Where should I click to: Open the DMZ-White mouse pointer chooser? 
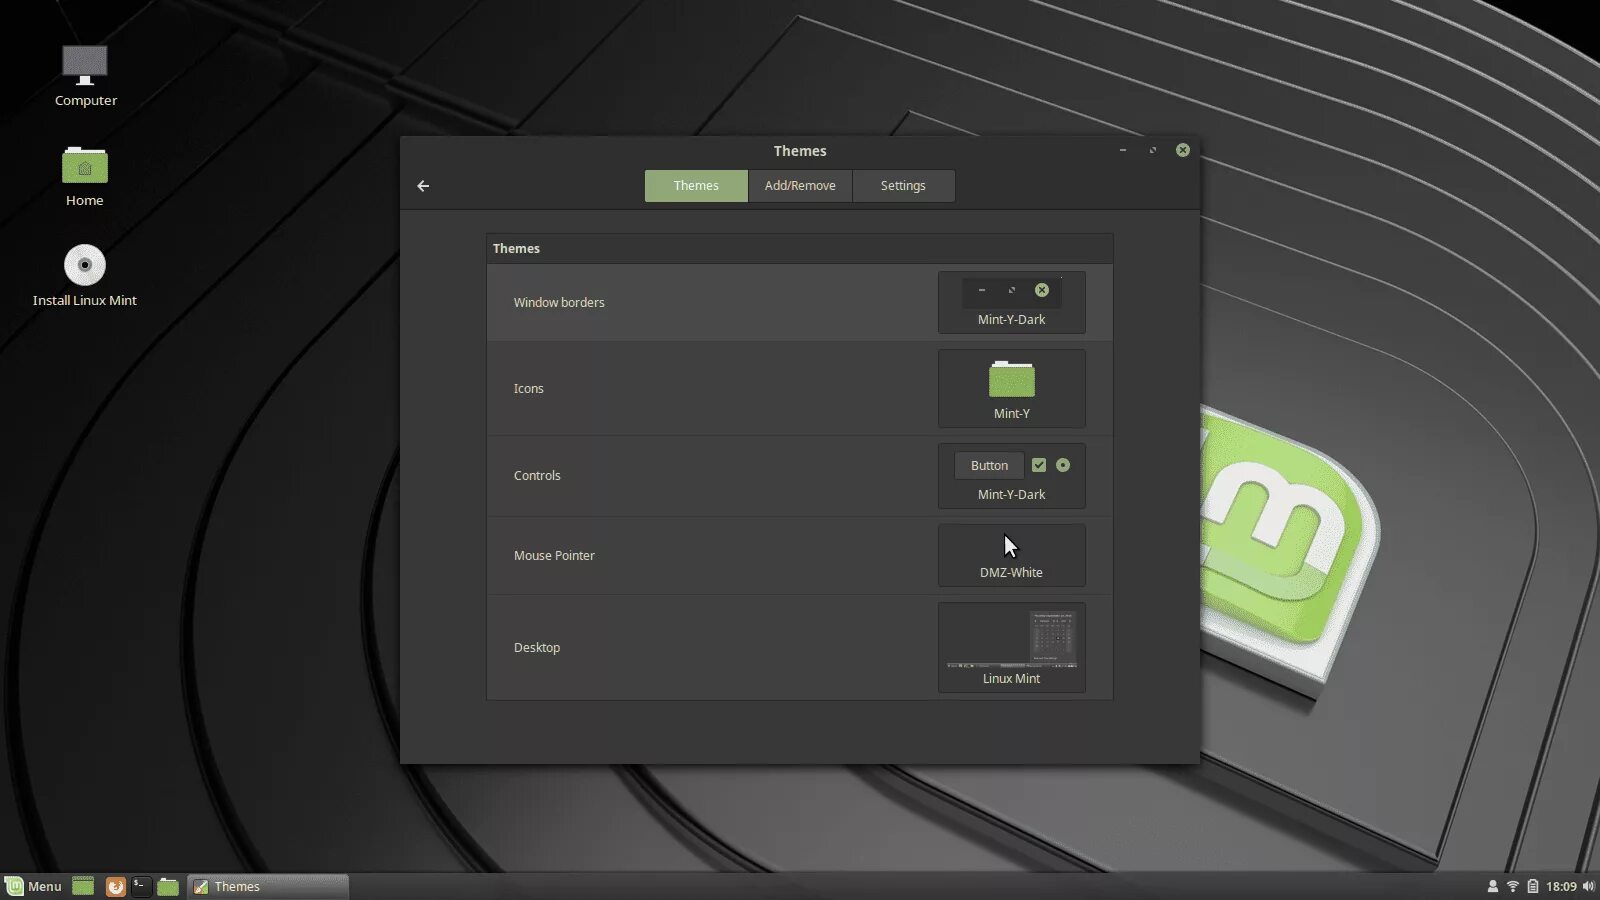1012,555
